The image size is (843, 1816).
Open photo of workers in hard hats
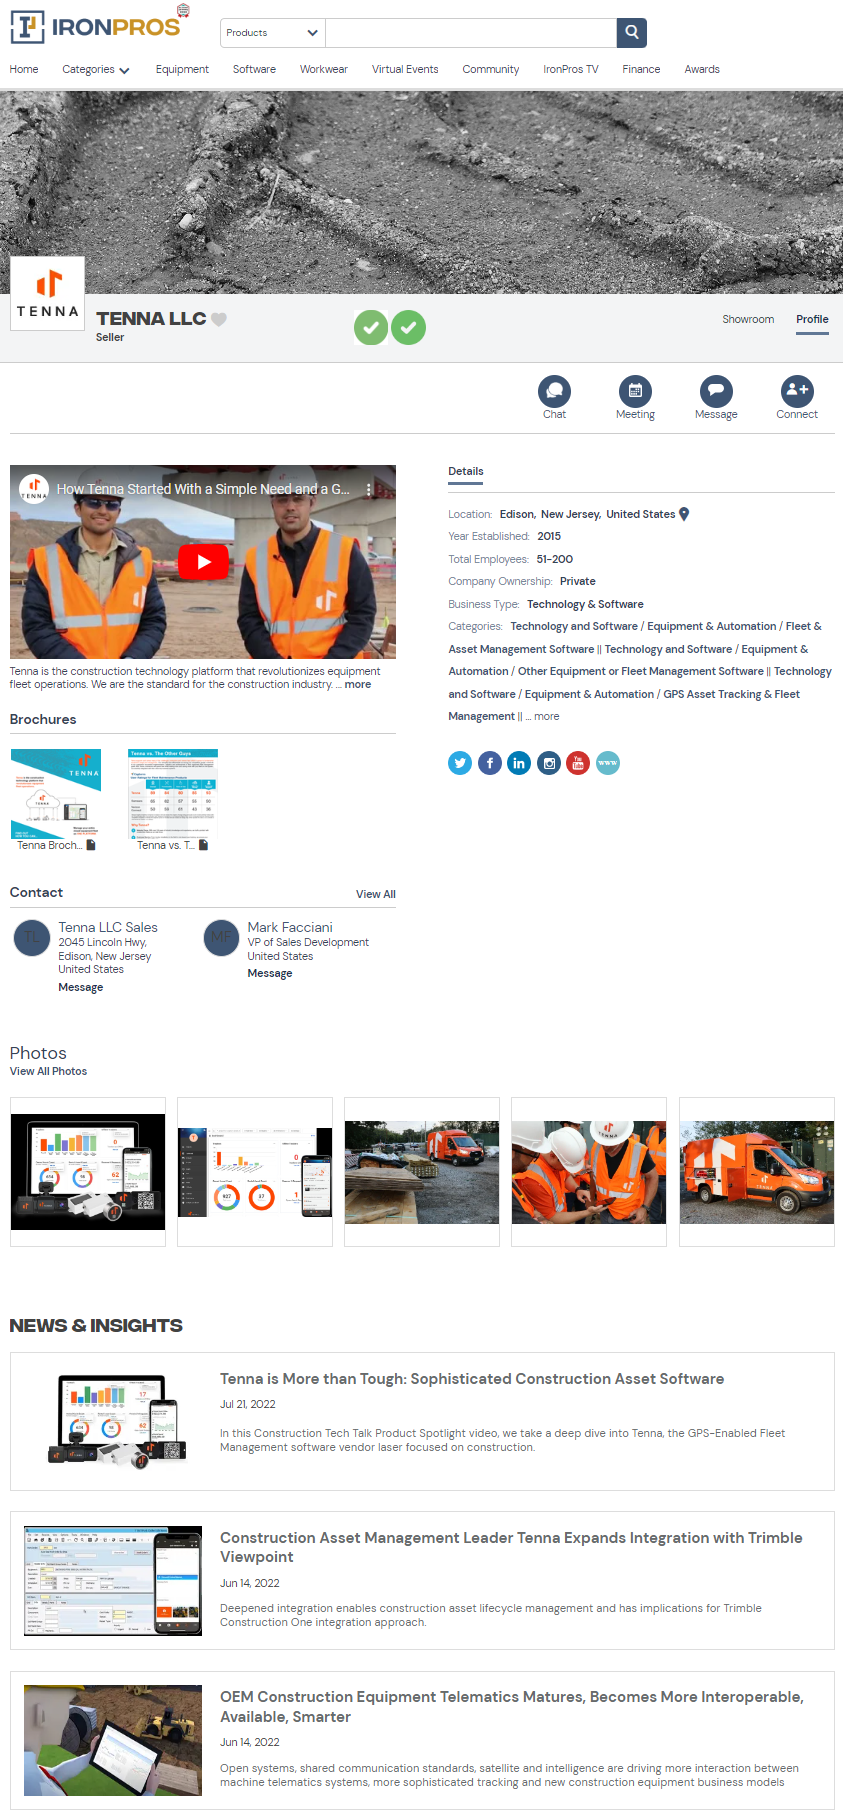(589, 1172)
